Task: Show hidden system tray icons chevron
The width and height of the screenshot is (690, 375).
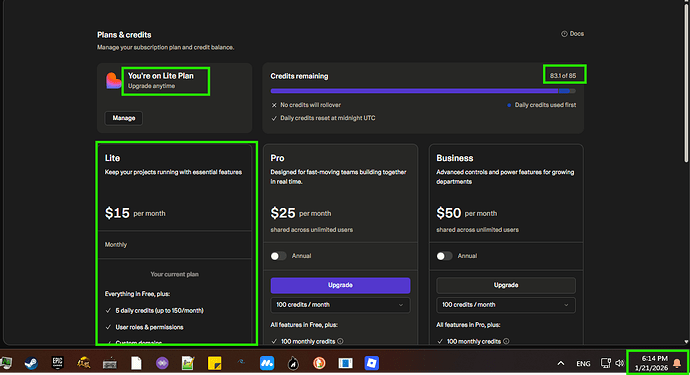Action: coord(561,363)
